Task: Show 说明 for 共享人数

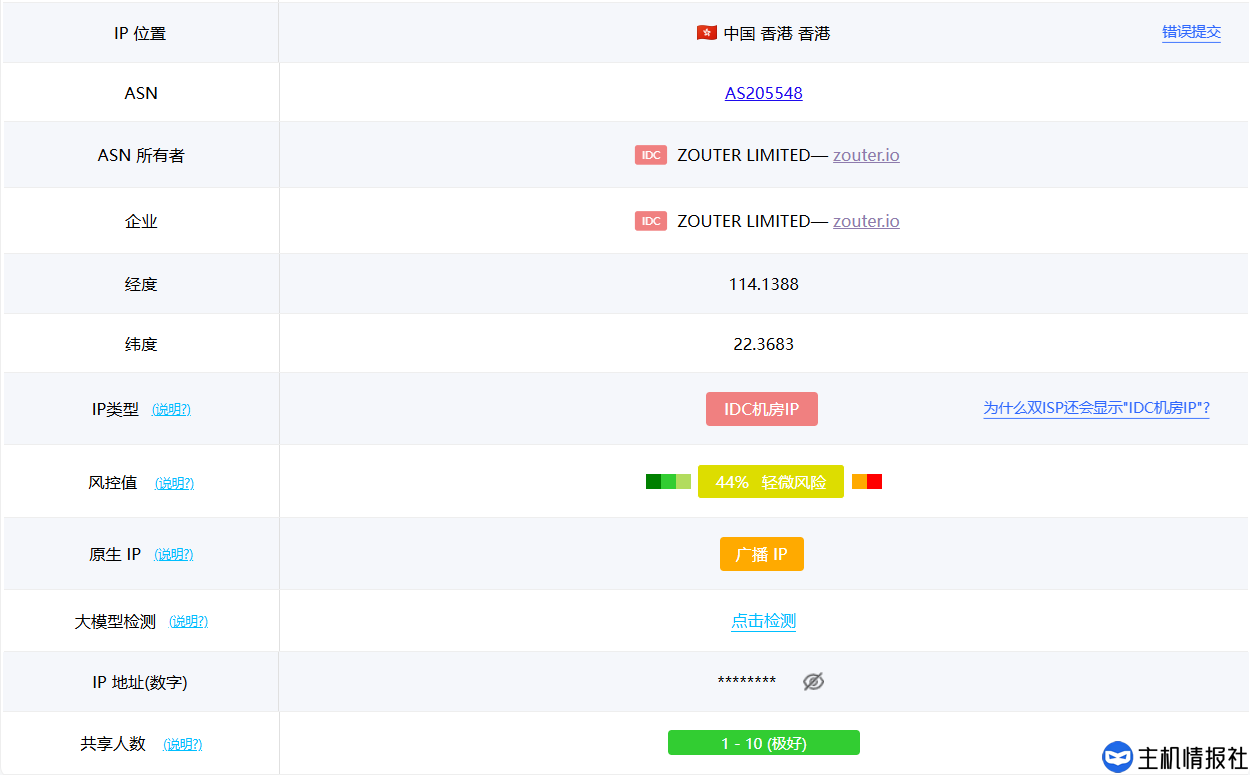Action: pyautogui.click(x=182, y=744)
